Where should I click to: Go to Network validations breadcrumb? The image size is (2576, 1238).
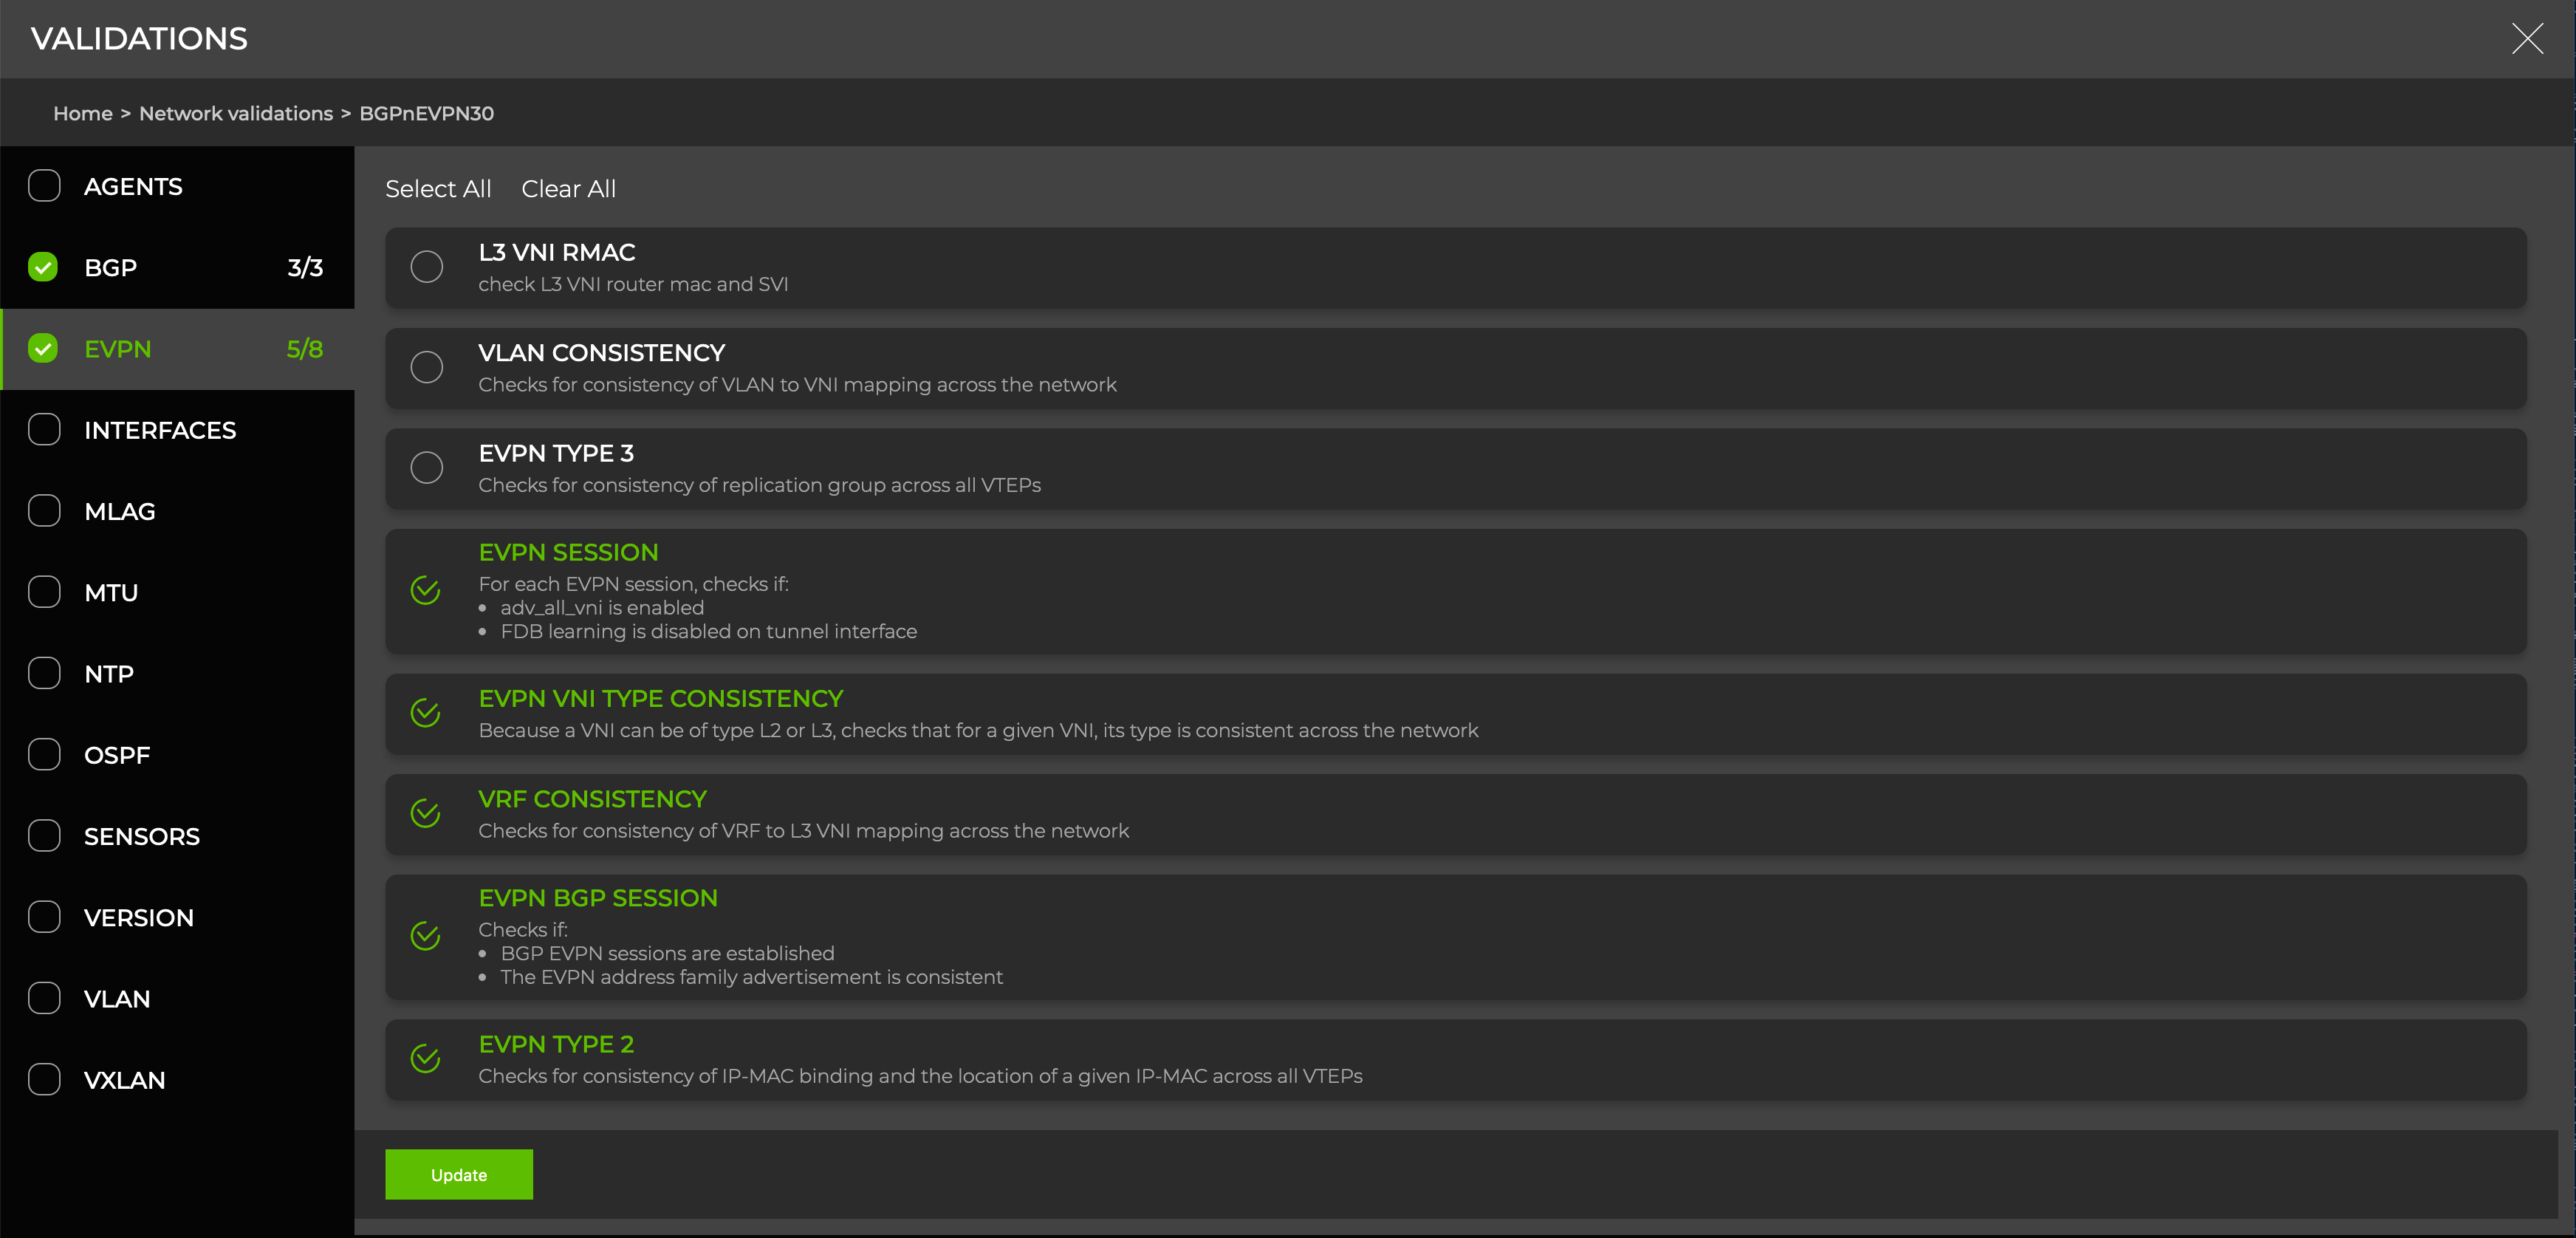[236, 113]
